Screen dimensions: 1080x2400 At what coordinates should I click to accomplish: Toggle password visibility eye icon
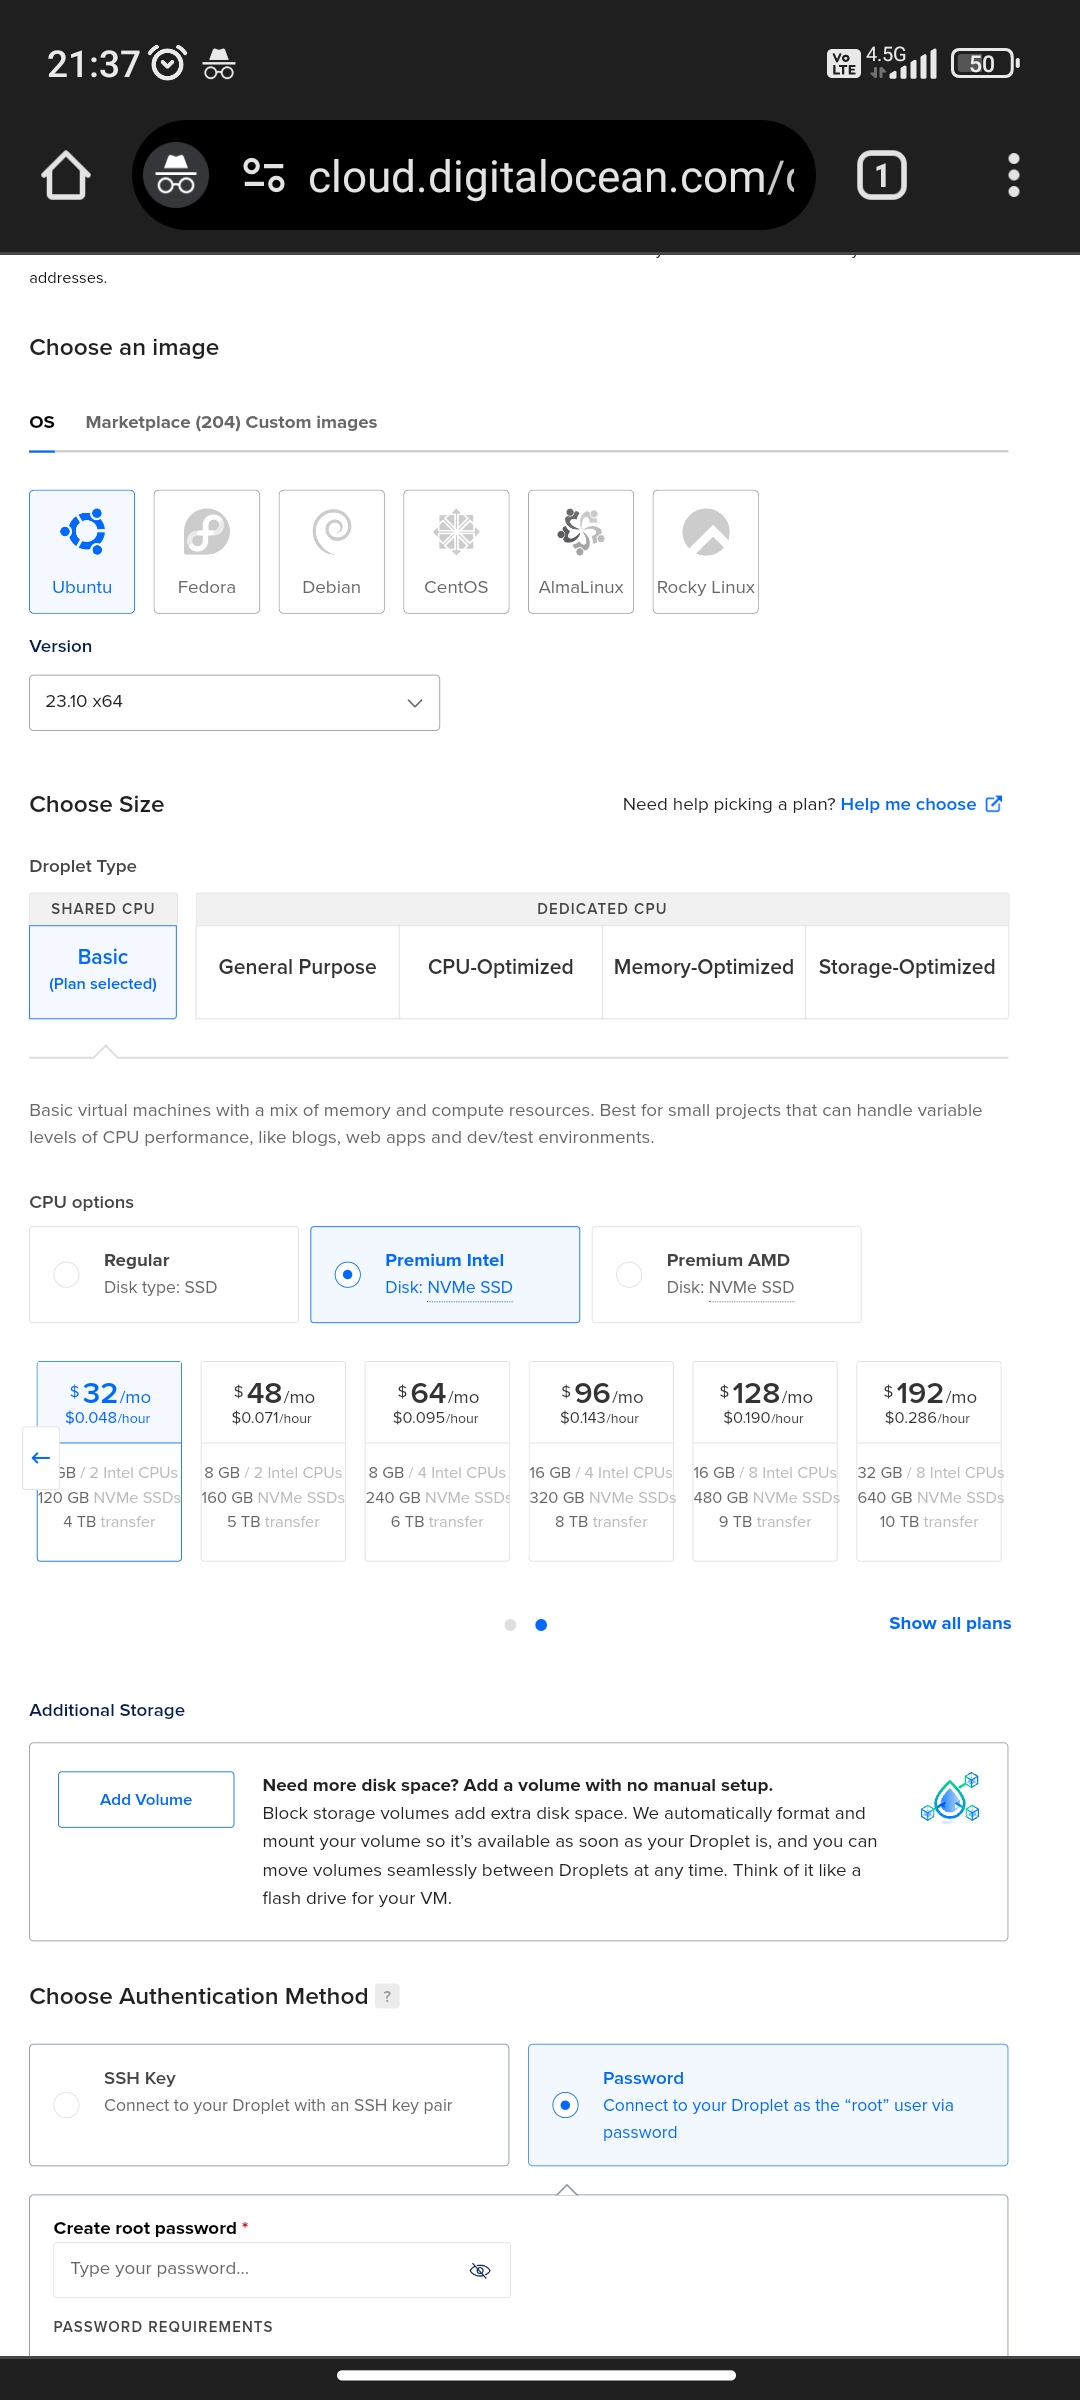coord(480,2271)
